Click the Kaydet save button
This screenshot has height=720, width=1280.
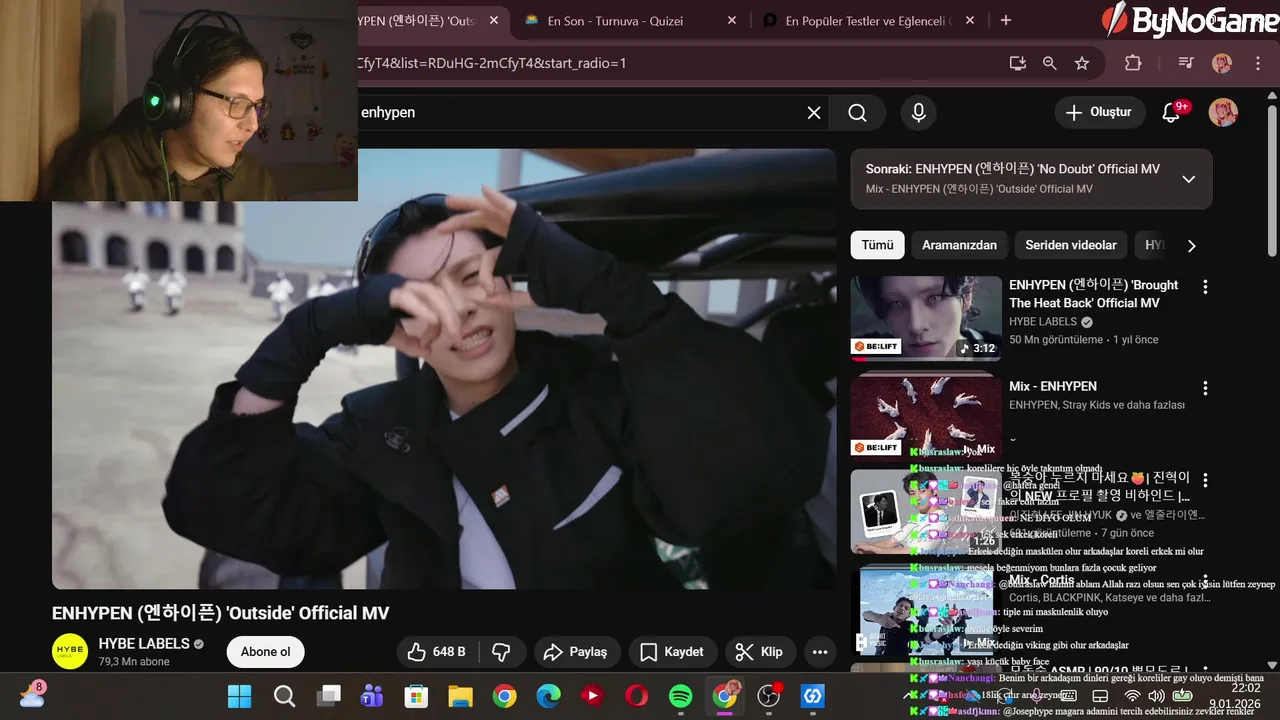[672, 652]
